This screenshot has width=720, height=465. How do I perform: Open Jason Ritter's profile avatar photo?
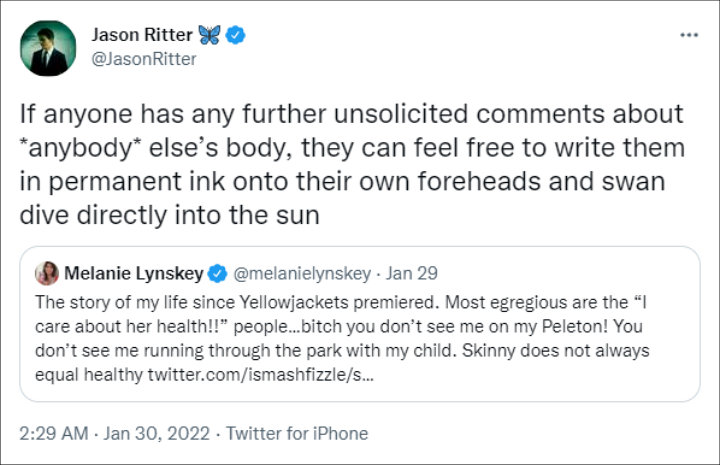[x=47, y=47]
